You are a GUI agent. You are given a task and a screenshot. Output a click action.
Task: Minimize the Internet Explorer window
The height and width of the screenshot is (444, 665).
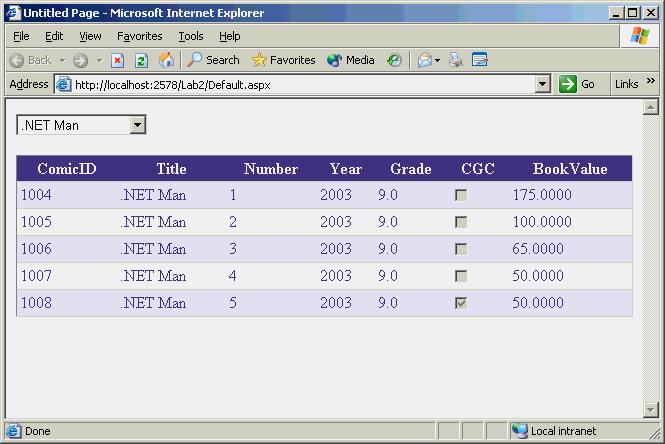click(615, 13)
